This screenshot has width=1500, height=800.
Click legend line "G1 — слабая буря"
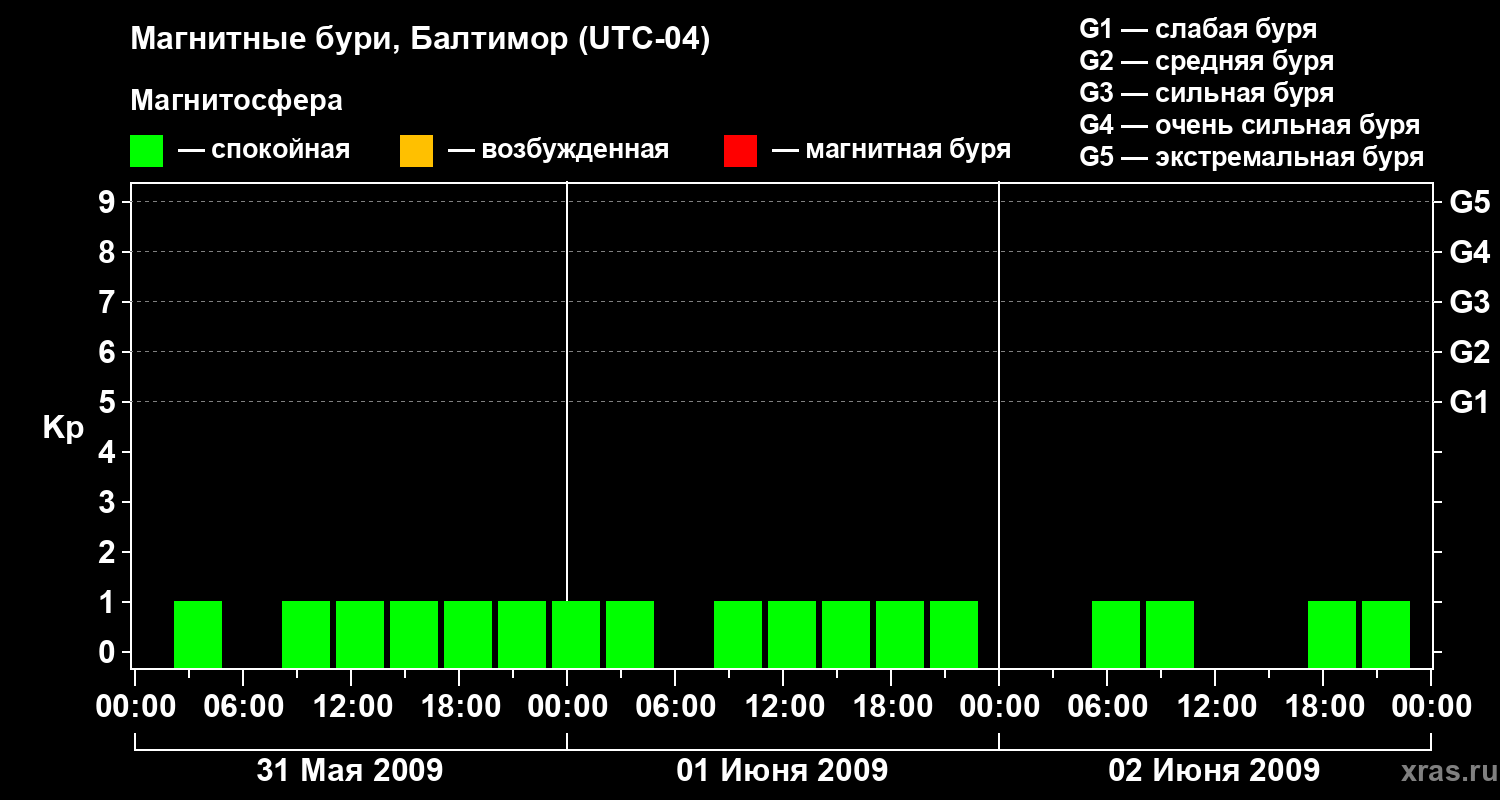(x=1198, y=29)
